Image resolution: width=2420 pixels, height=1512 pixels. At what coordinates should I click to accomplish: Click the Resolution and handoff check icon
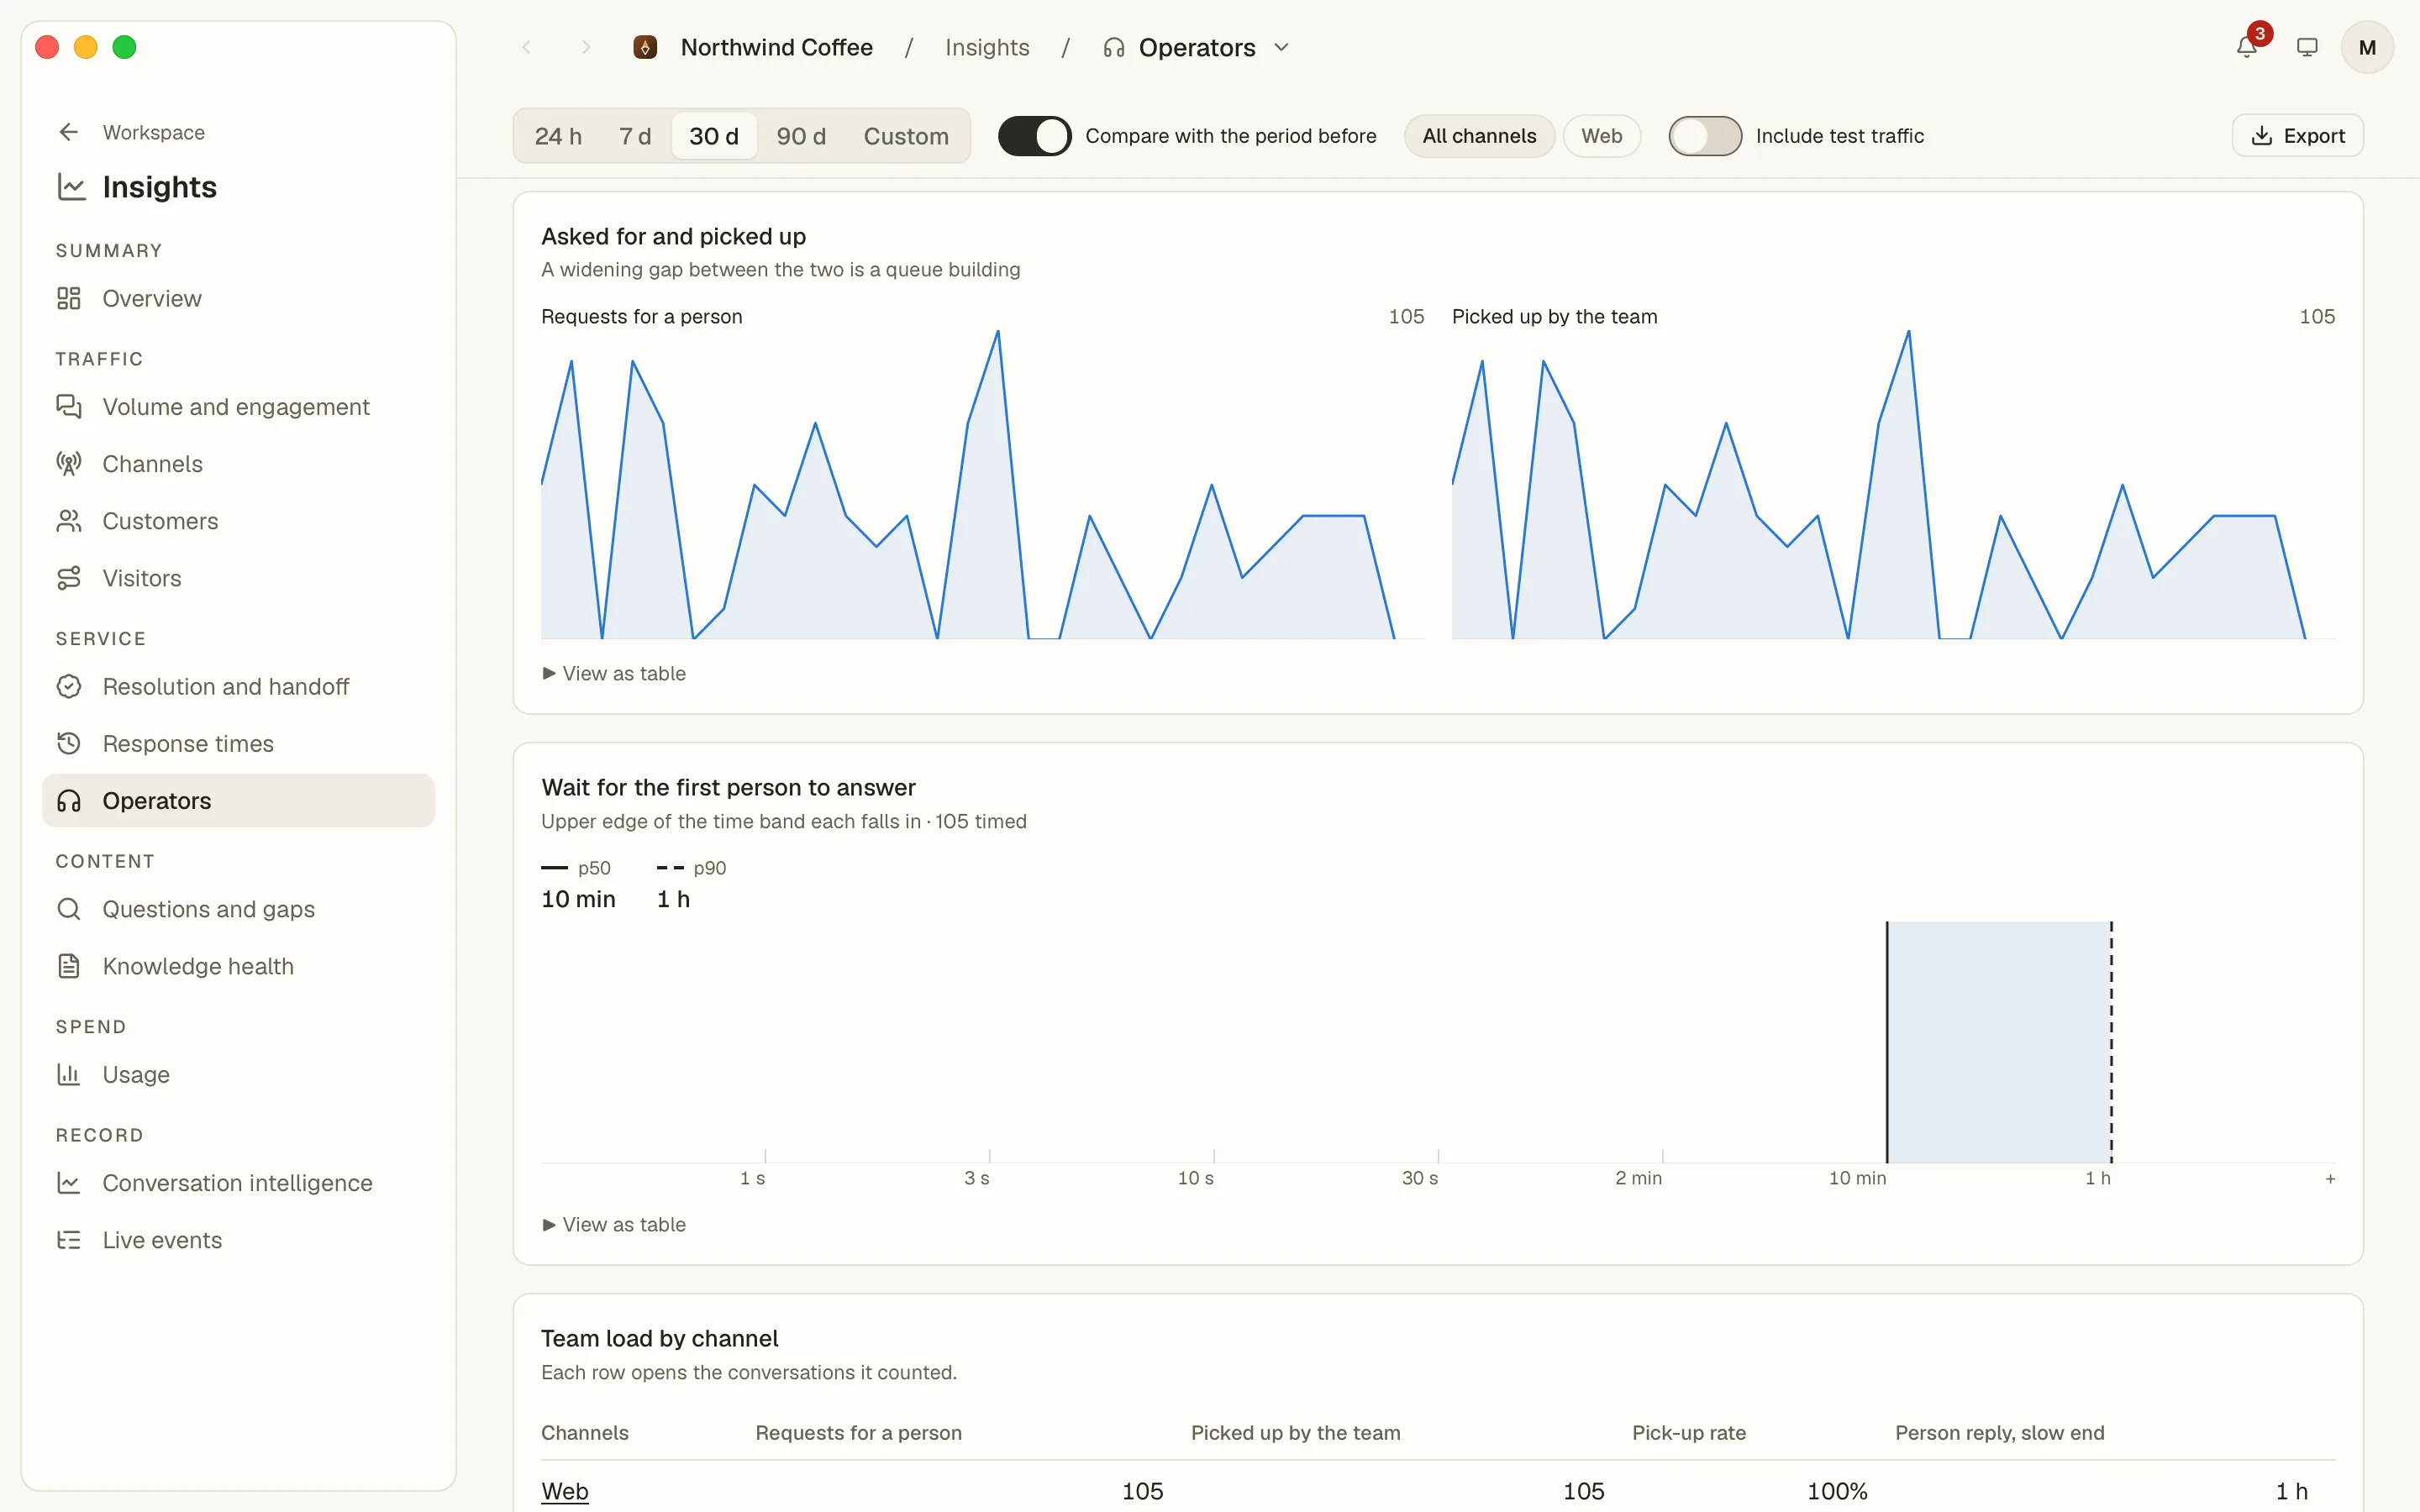pos(68,686)
